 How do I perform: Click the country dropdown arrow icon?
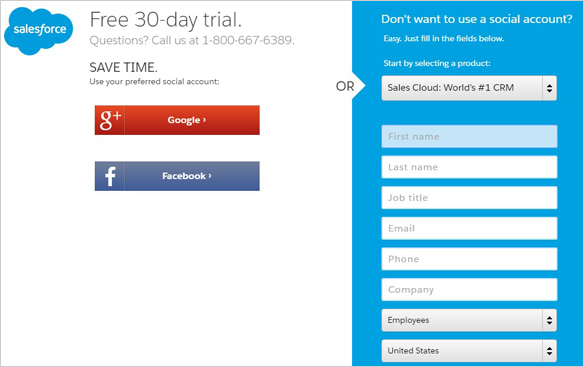coord(549,351)
